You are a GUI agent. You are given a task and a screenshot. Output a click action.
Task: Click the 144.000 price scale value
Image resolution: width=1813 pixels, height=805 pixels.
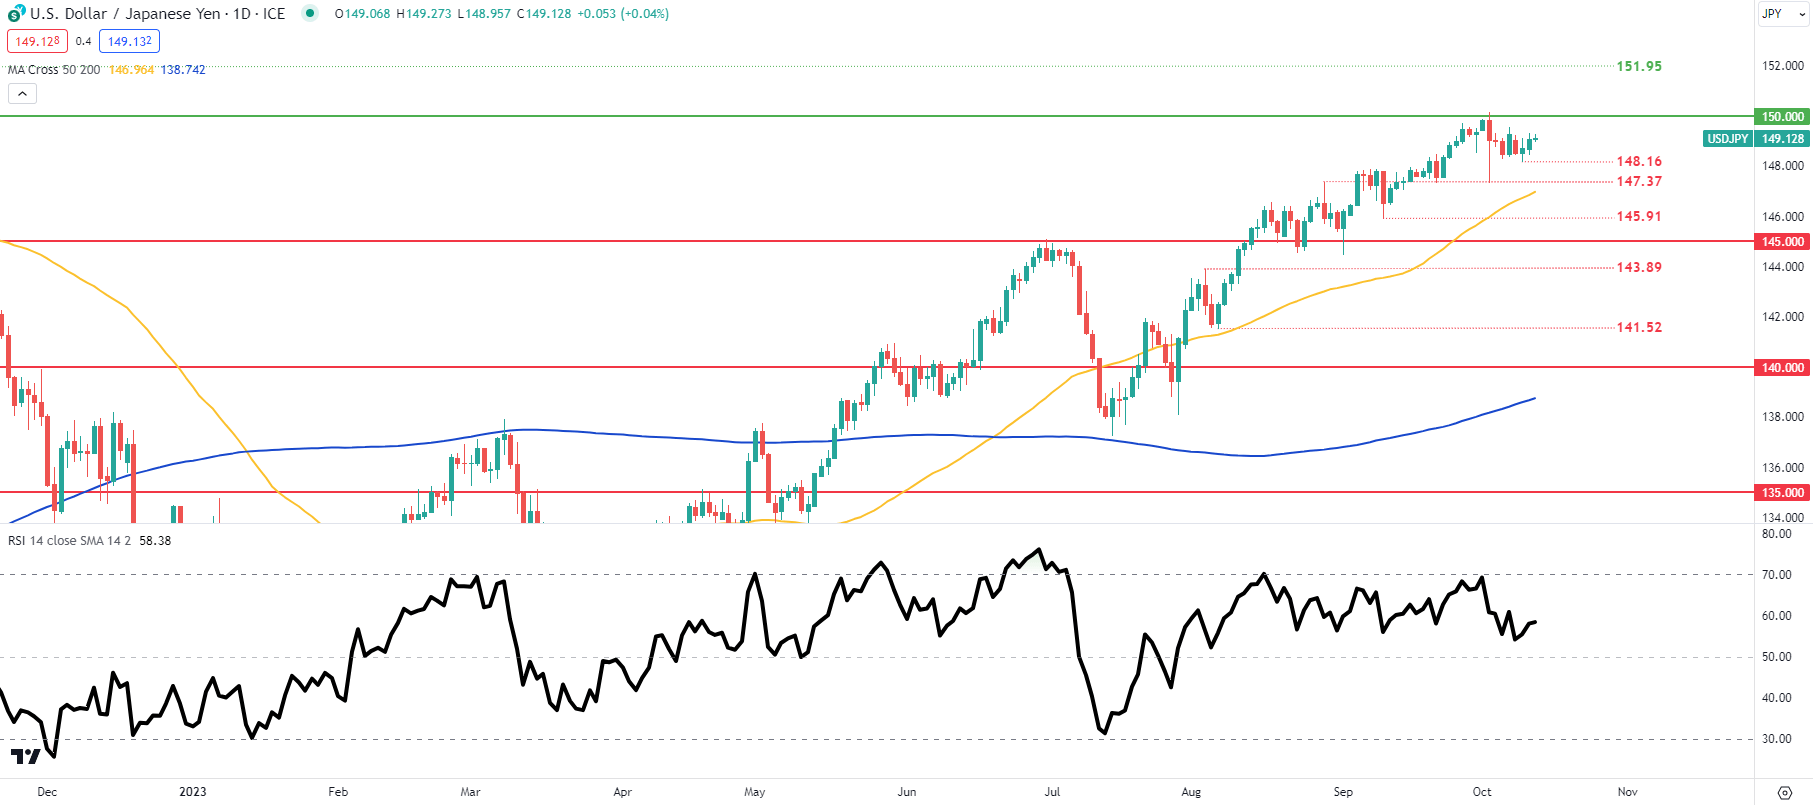(x=1783, y=267)
